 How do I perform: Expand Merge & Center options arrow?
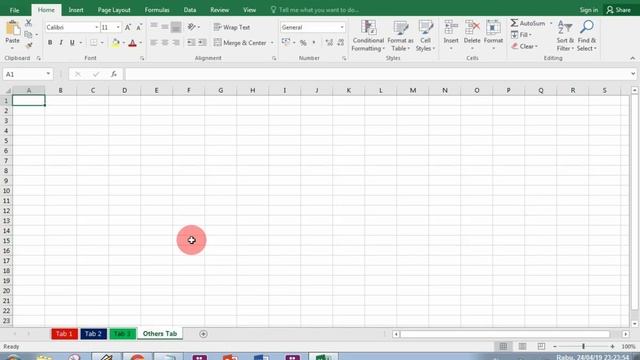coord(272,42)
